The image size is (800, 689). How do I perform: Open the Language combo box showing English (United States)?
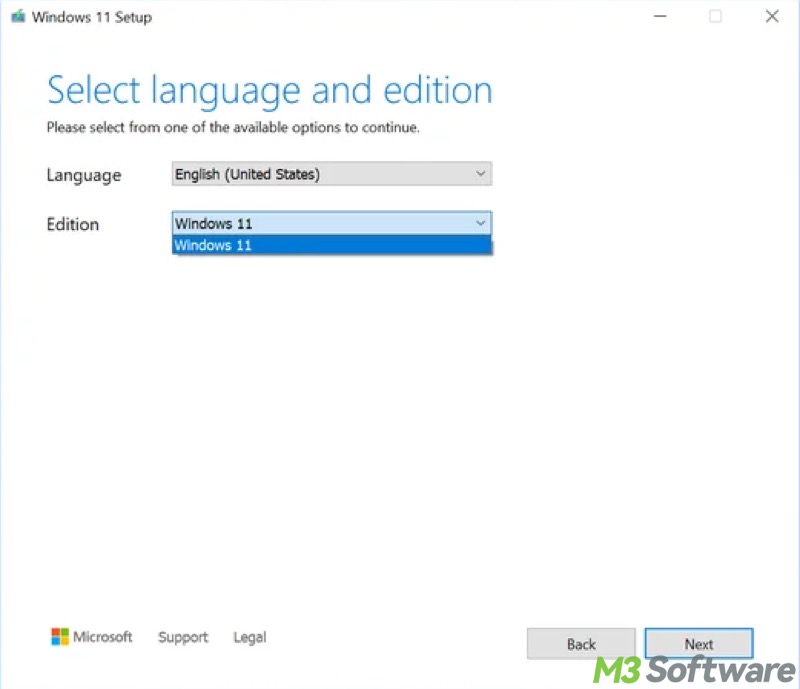pyautogui.click(x=320, y=175)
